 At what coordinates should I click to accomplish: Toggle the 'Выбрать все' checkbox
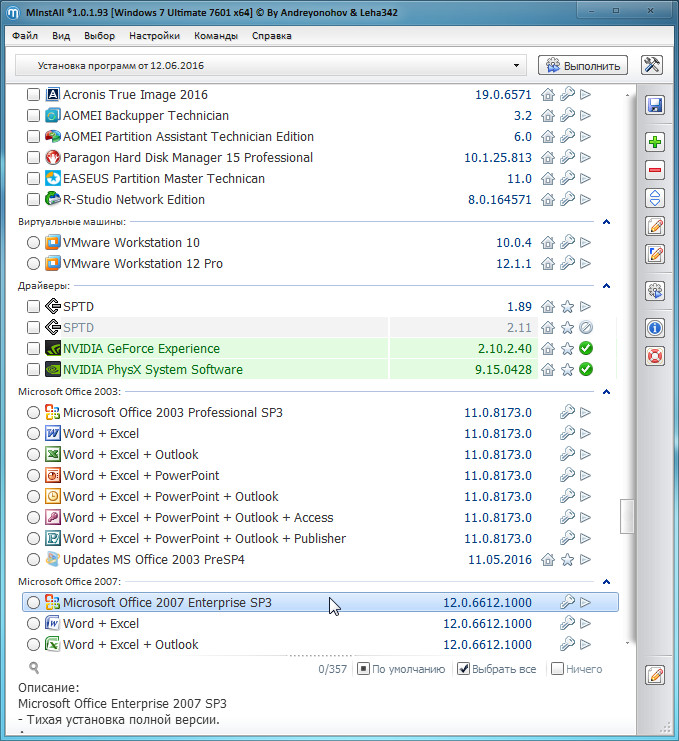pos(464,669)
